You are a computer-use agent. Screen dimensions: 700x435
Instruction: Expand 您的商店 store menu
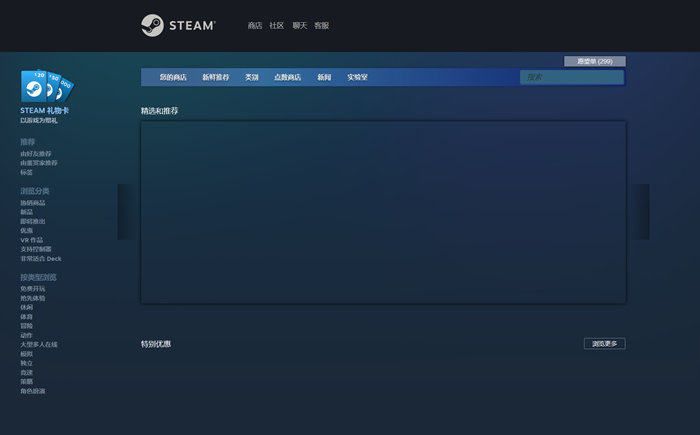click(173, 77)
